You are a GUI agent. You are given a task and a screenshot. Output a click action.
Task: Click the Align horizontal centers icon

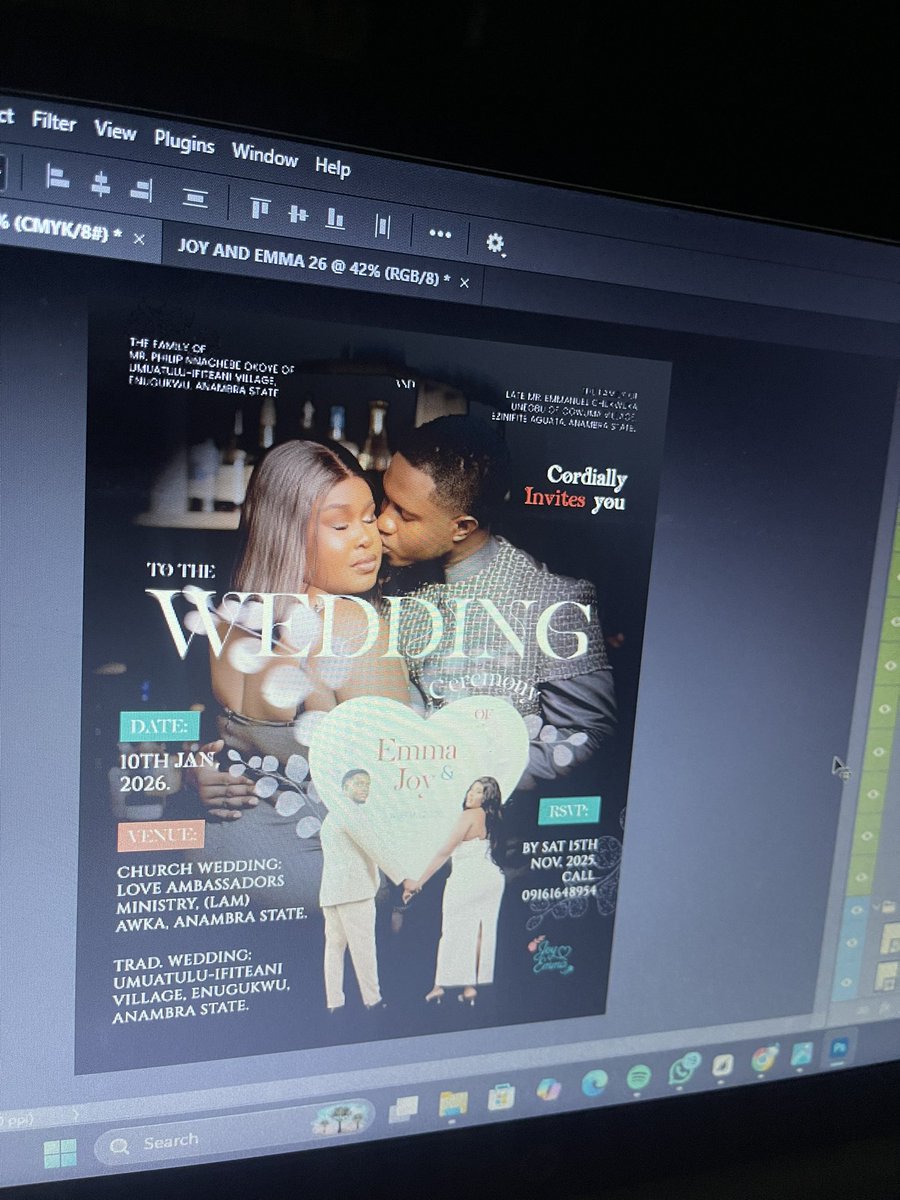click(100, 183)
